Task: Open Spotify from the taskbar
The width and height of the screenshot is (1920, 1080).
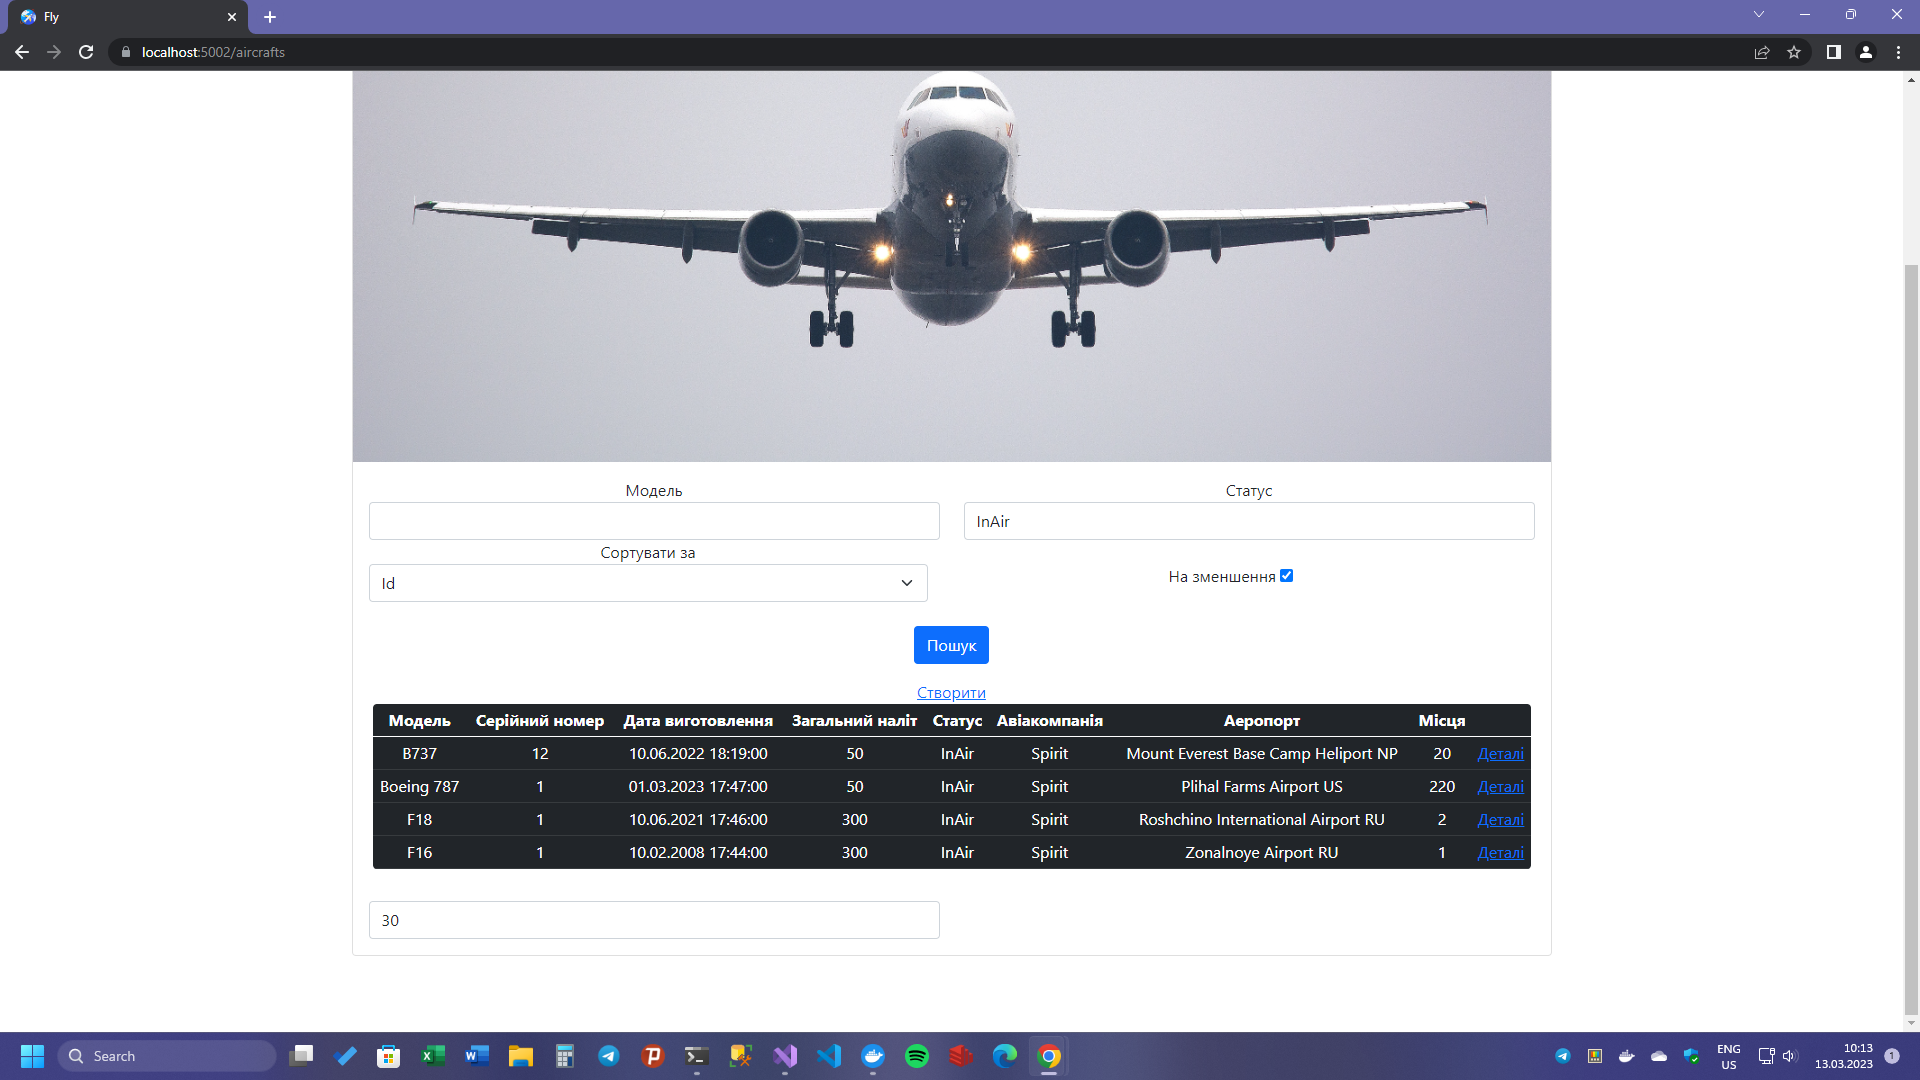Action: click(x=918, y=1056)
